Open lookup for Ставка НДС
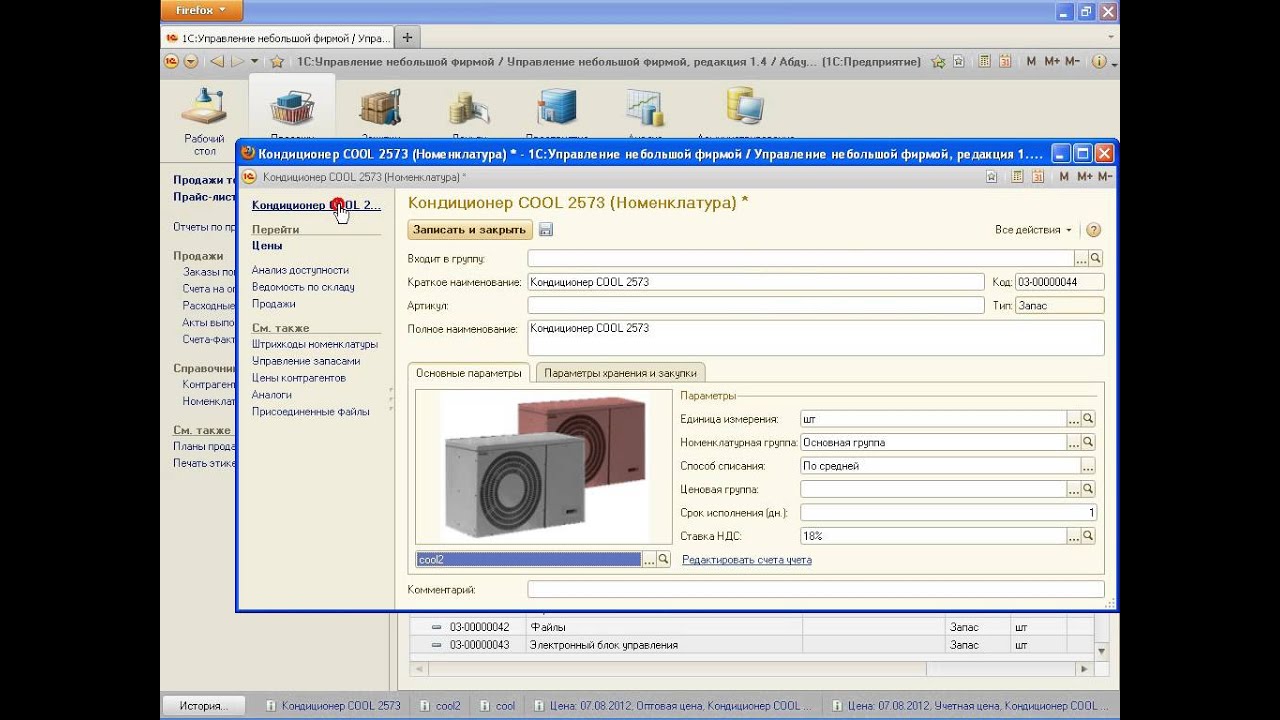Viewport: 1280px width, 720px height. (x=1089, y=536)
